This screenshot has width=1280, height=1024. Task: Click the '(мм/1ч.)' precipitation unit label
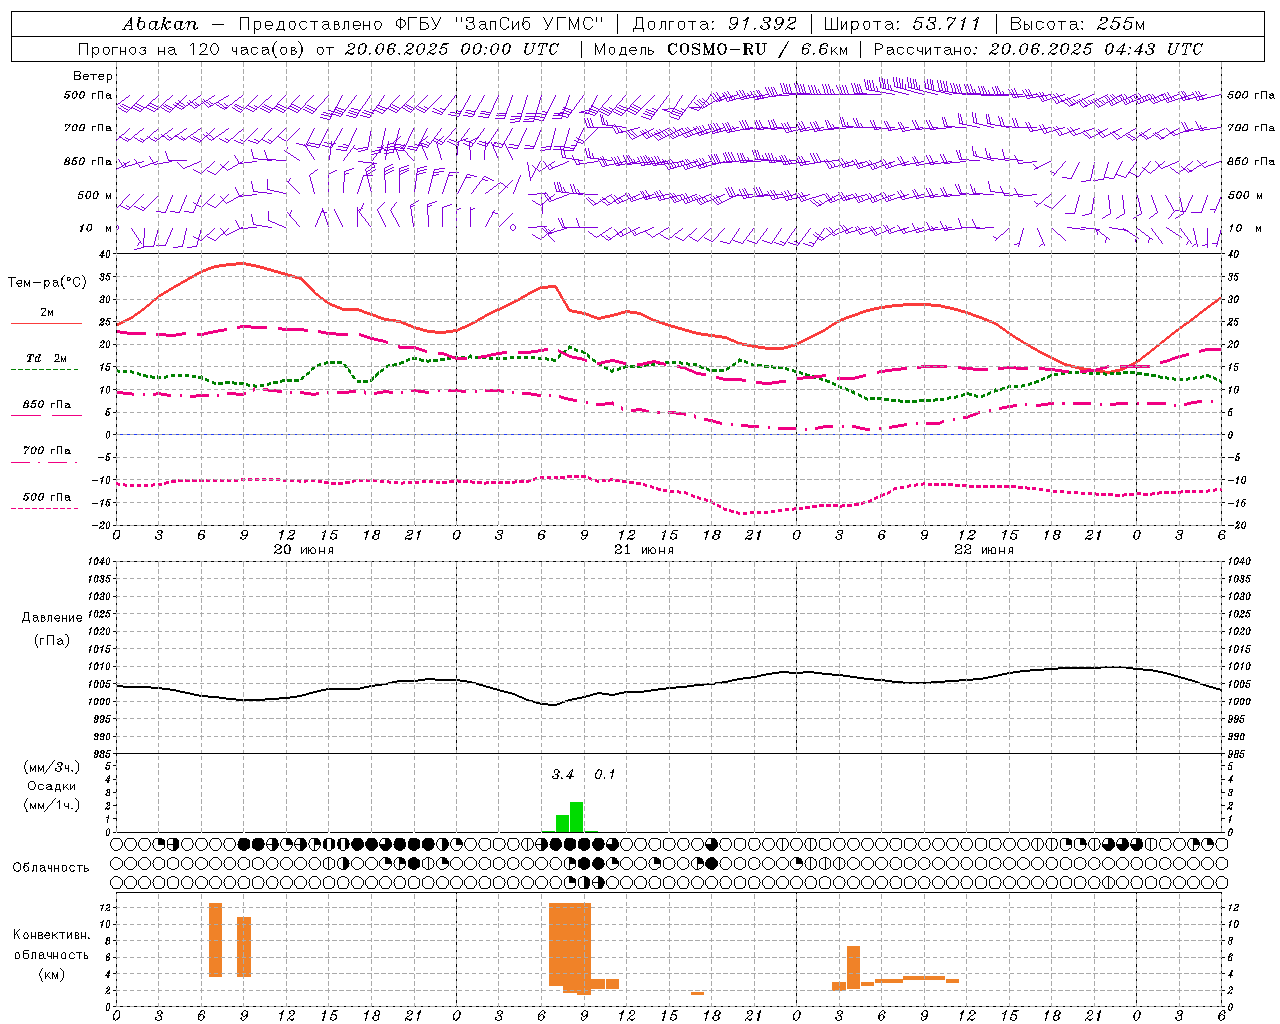(x=52, y=805)
